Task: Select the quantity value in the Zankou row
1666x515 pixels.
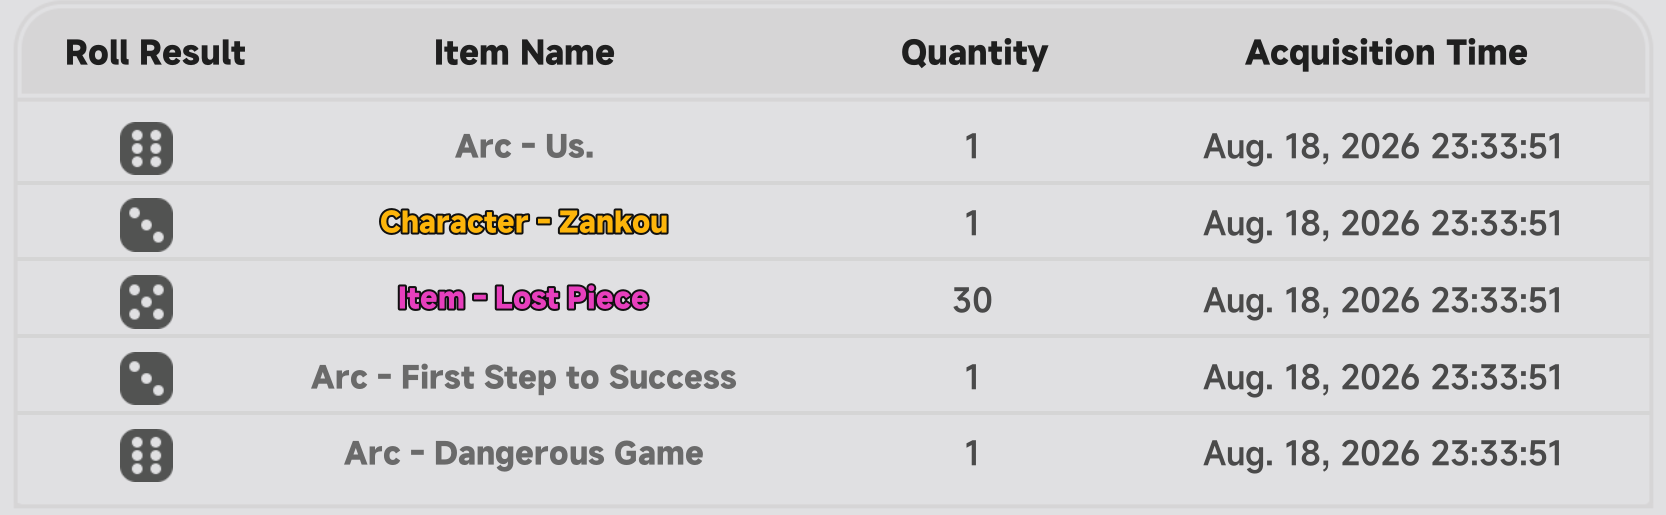Action: pos(972,223)
